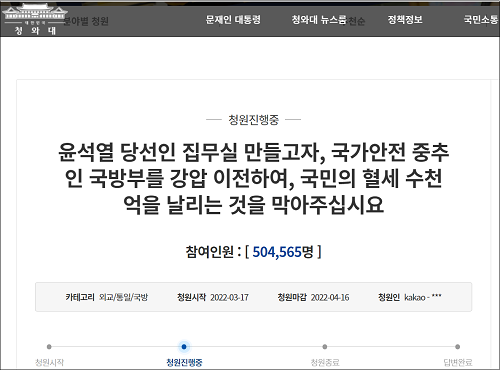This screenshot has width=500, height=370.
Task: Click the 참여인원 label
Action: pyautogui.click(x=209, y=252)
